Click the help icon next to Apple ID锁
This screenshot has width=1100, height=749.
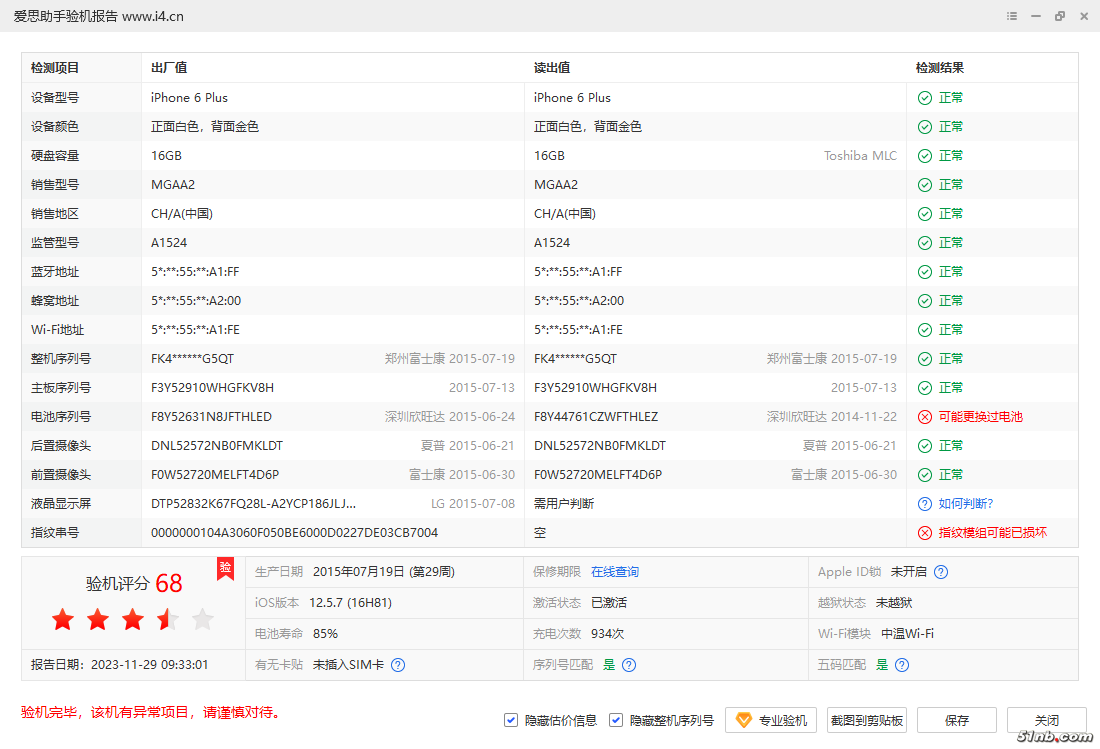(941, 572)
